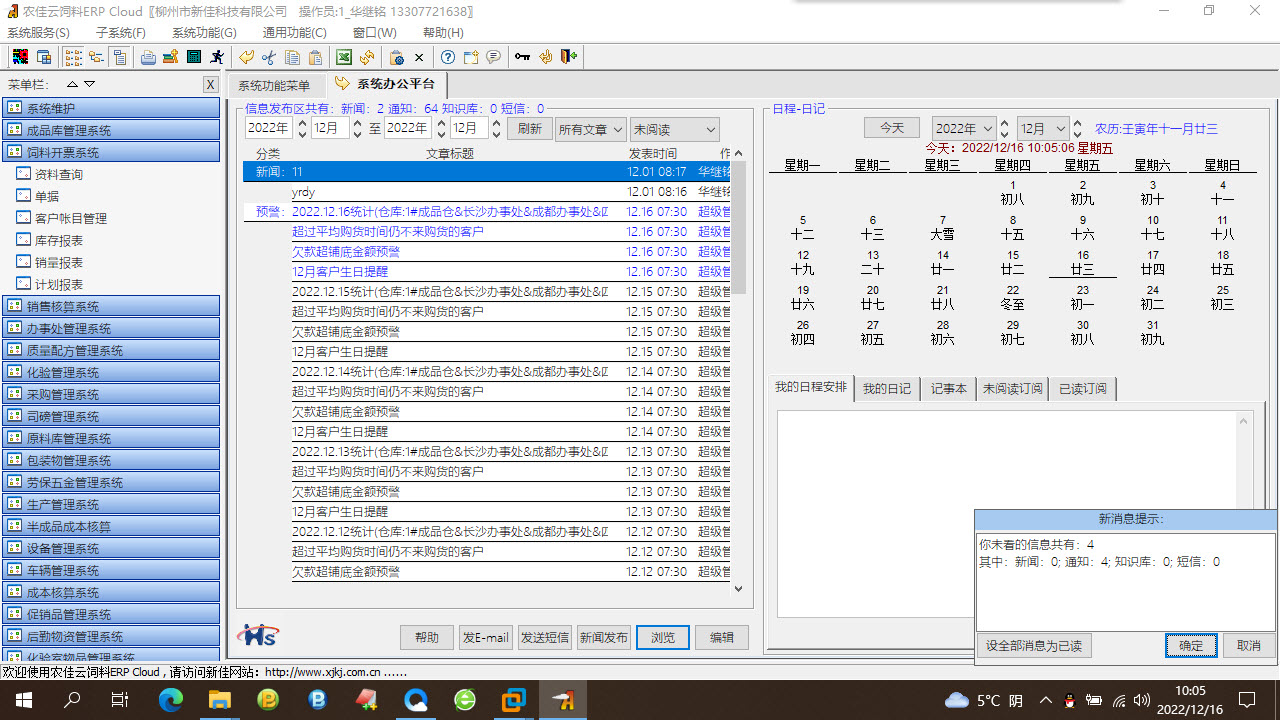Click the 新闻发布 button
Image resolution: width=1280 pixels, height=720 pixels.
point(604,637)
